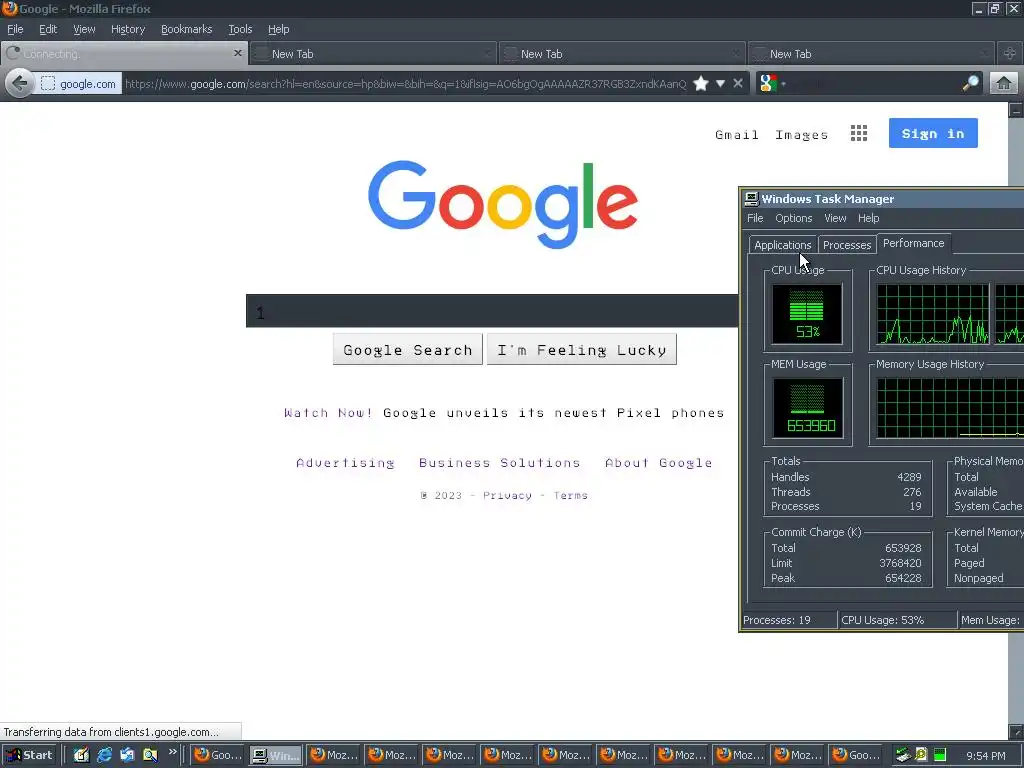
Task: Click I'm Feeling Lucky button
Action: [581, 349]
